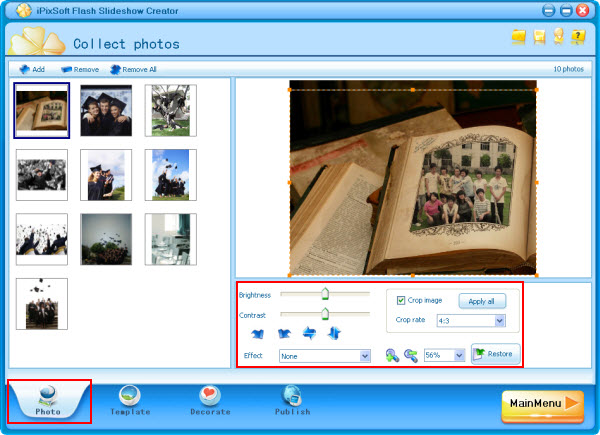Switch to the Decorate tab
Image resolution: width=600 pixels, height=435 pixels.
click(210, 401)
